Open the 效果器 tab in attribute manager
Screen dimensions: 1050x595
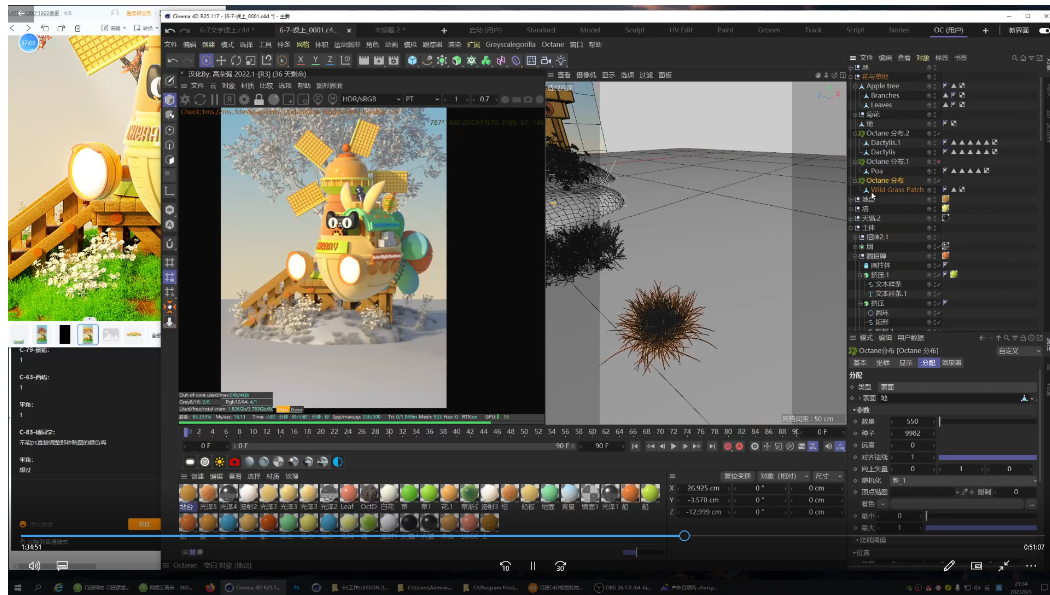[x=952, y=363]
